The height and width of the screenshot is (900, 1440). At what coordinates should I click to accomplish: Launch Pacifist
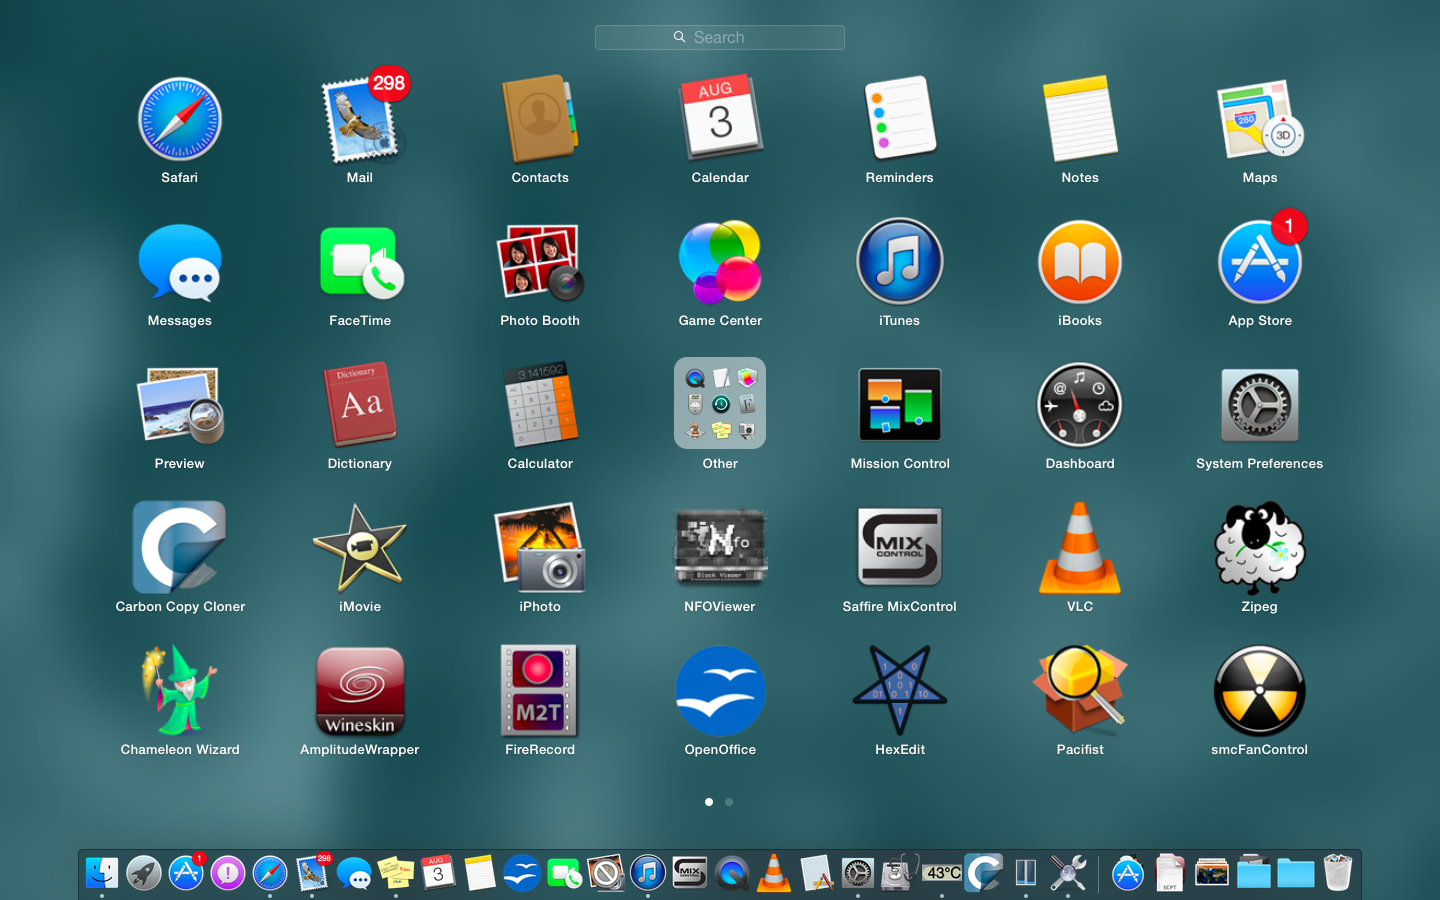pyautogui.click(x=1080, y=690)
